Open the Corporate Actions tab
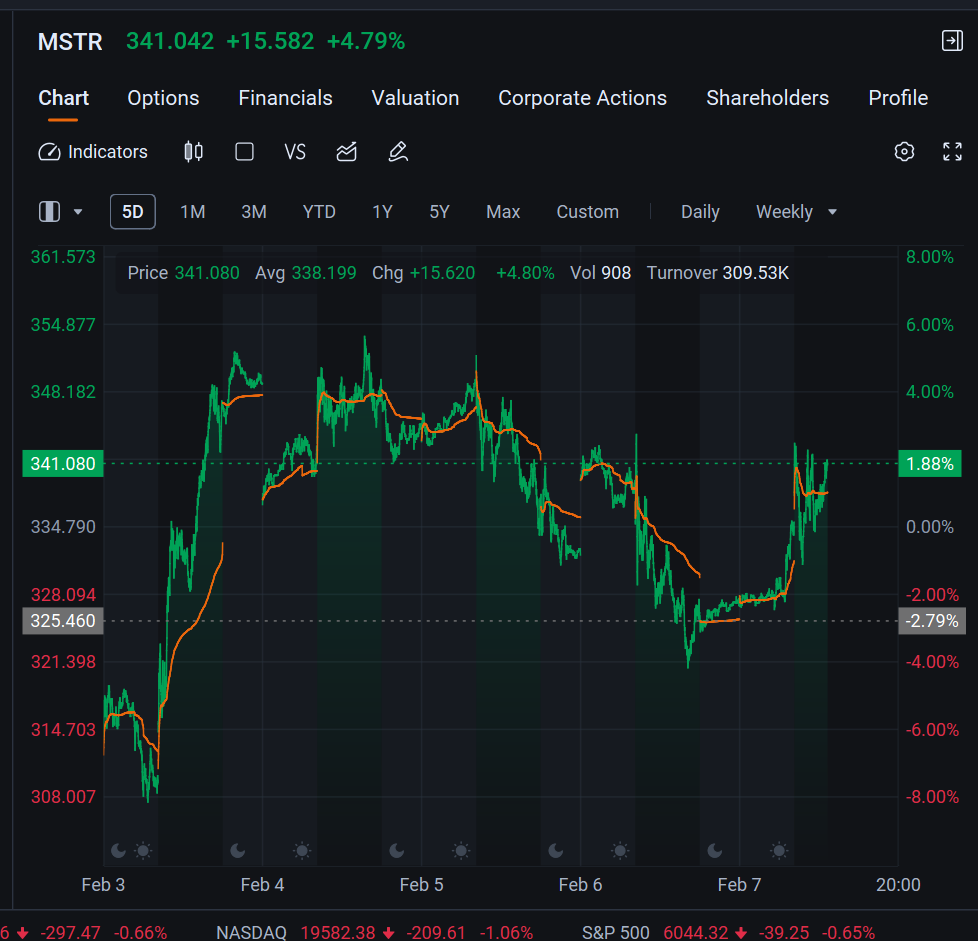978x941 pixels. pyautogui.click(x=582, y=98)
